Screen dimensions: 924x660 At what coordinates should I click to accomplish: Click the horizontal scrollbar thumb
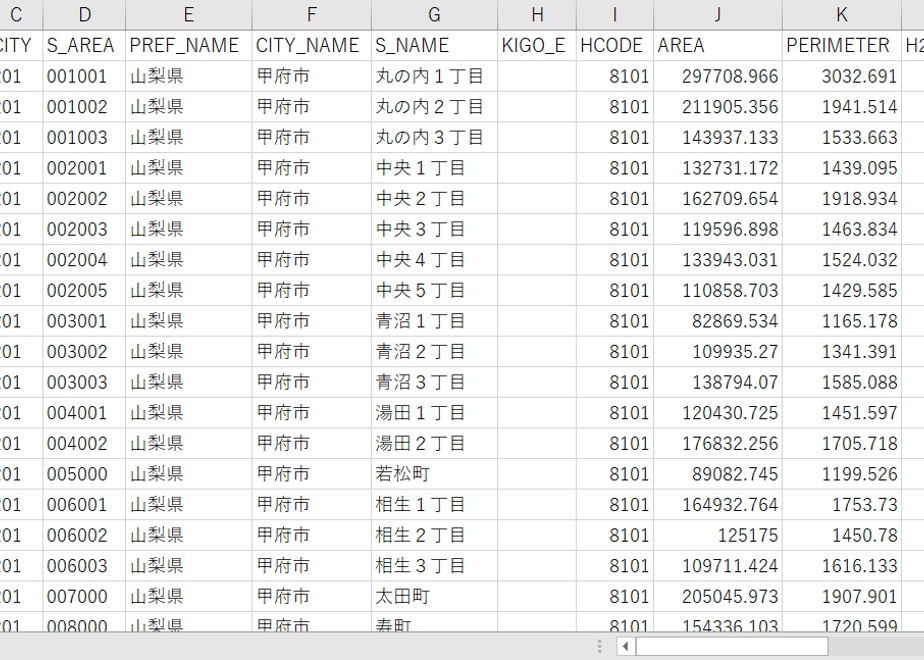click(732, 646)
